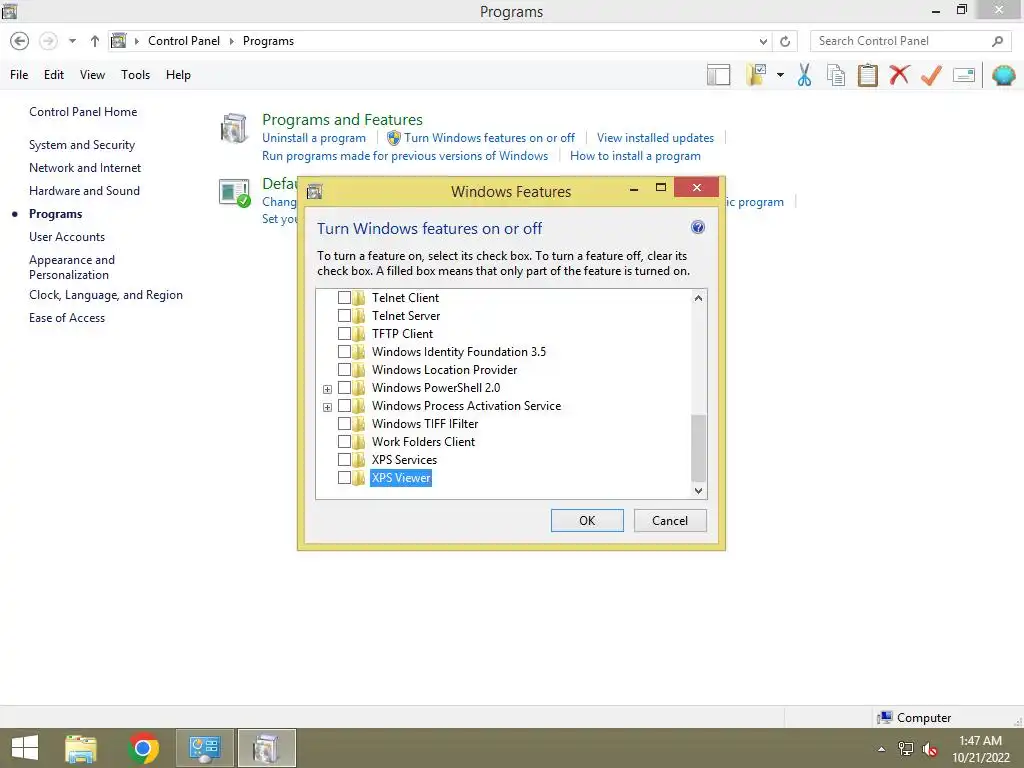Image resolution: width=1024 pixels, height=768 pixels.
Task: Click the Up one level arrow
Action: 95,41
